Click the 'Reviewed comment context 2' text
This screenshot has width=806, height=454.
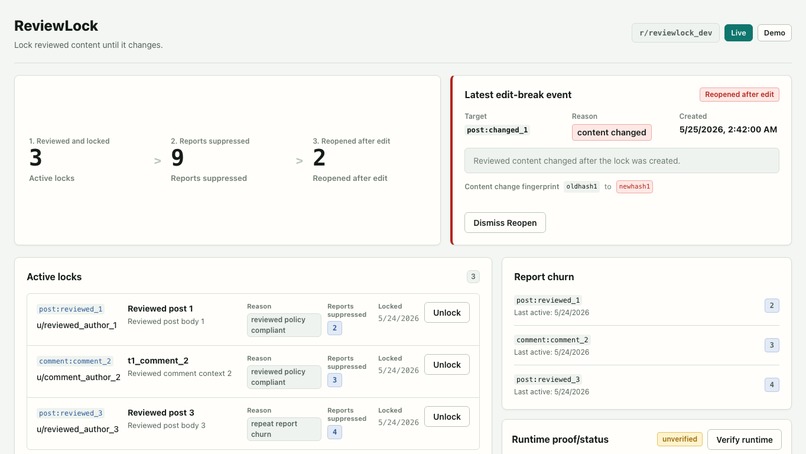coord(179,373)
